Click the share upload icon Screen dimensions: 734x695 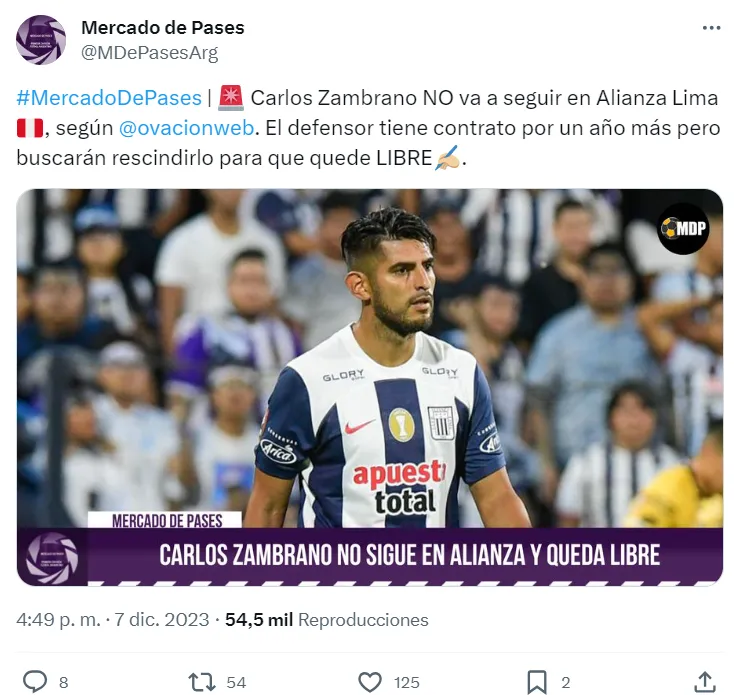pyautogui.click(x=705, y=681)
